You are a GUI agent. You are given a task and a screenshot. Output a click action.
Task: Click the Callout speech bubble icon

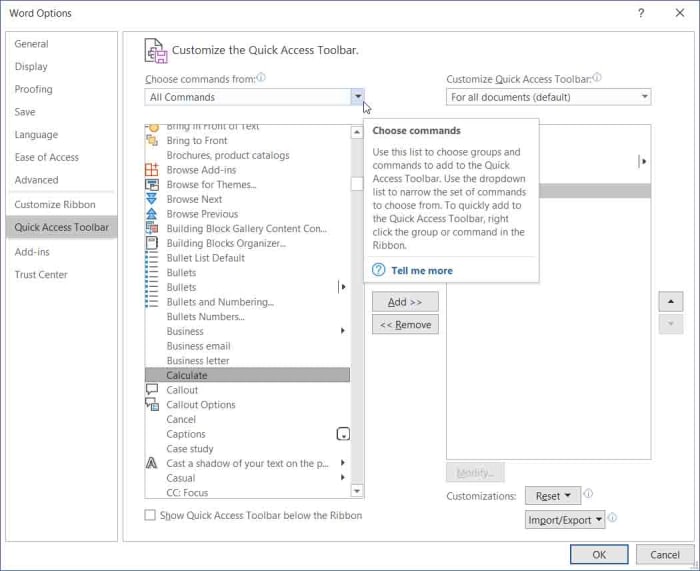click(152, 390)
